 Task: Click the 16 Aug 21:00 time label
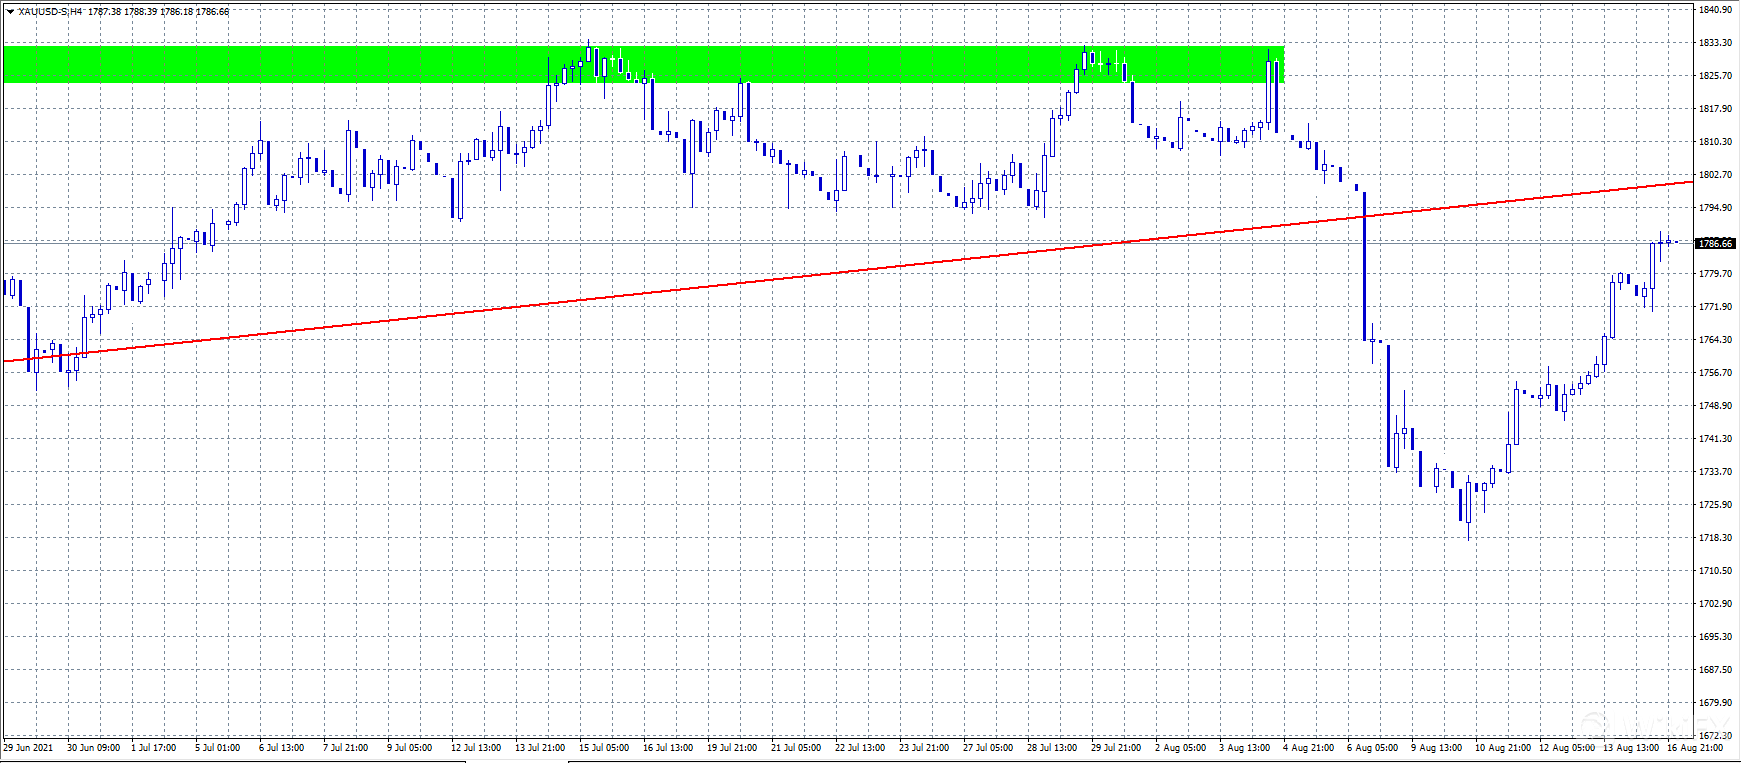tap(1694, 747)
